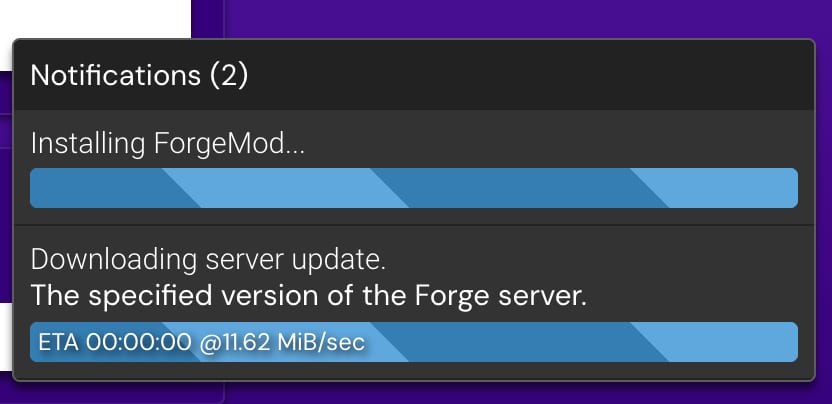Screen dimensions: 832x404
Task: Click right end of ForgeMod progress bar
Action: click(x=788, y=188)
